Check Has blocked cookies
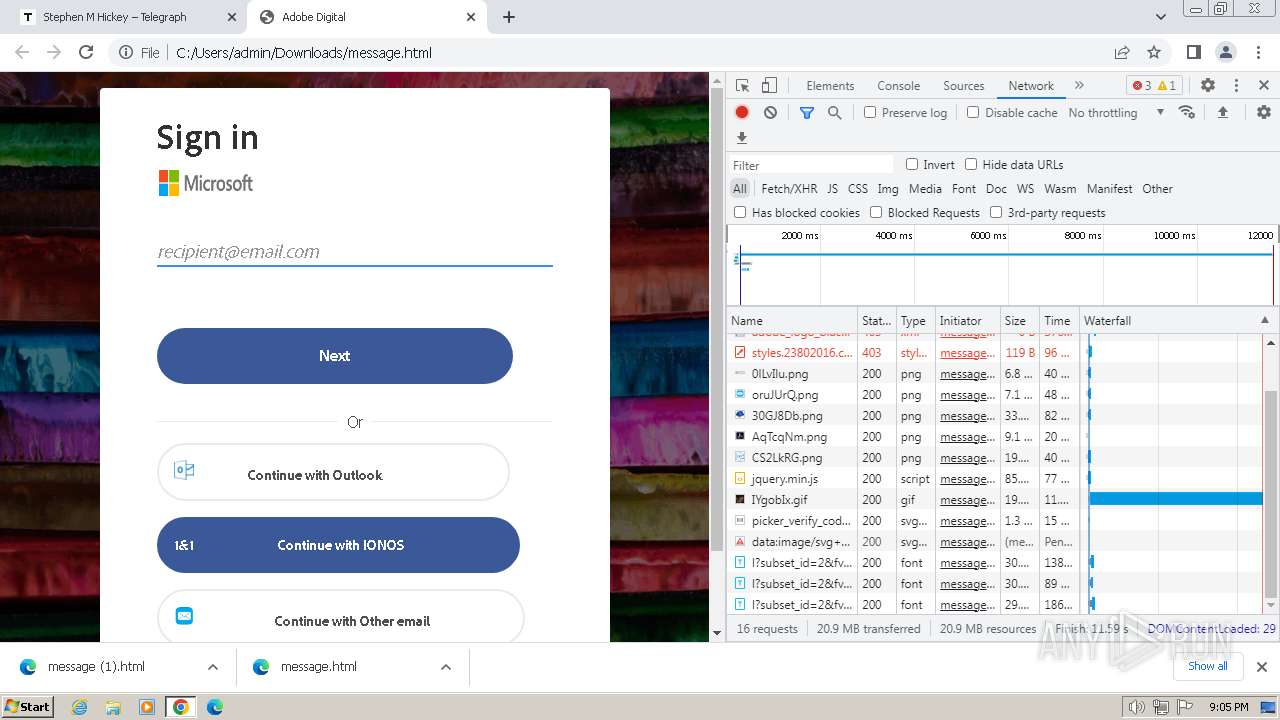 [740, 212]
